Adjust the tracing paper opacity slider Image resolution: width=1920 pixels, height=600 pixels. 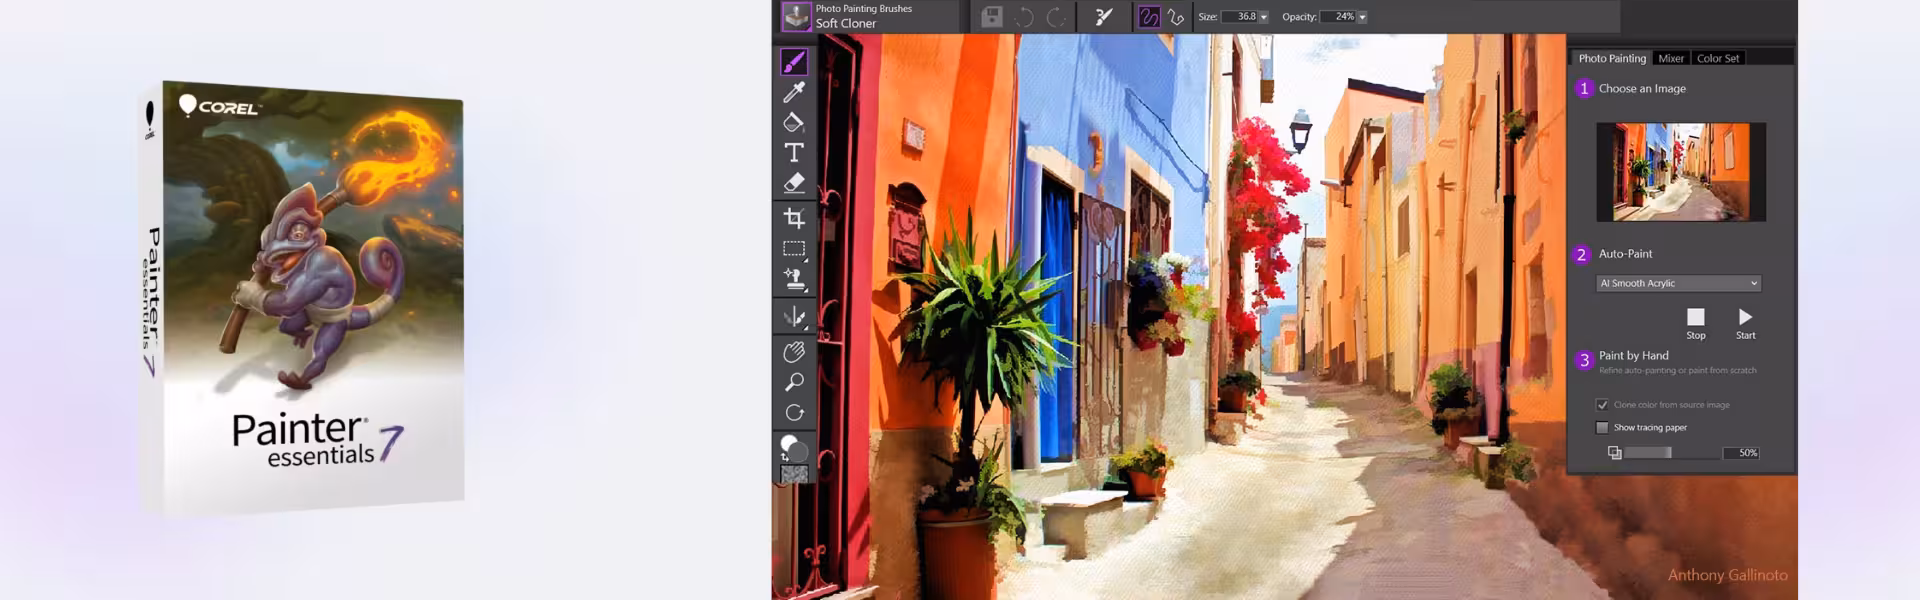click(x=1672, y=453)
